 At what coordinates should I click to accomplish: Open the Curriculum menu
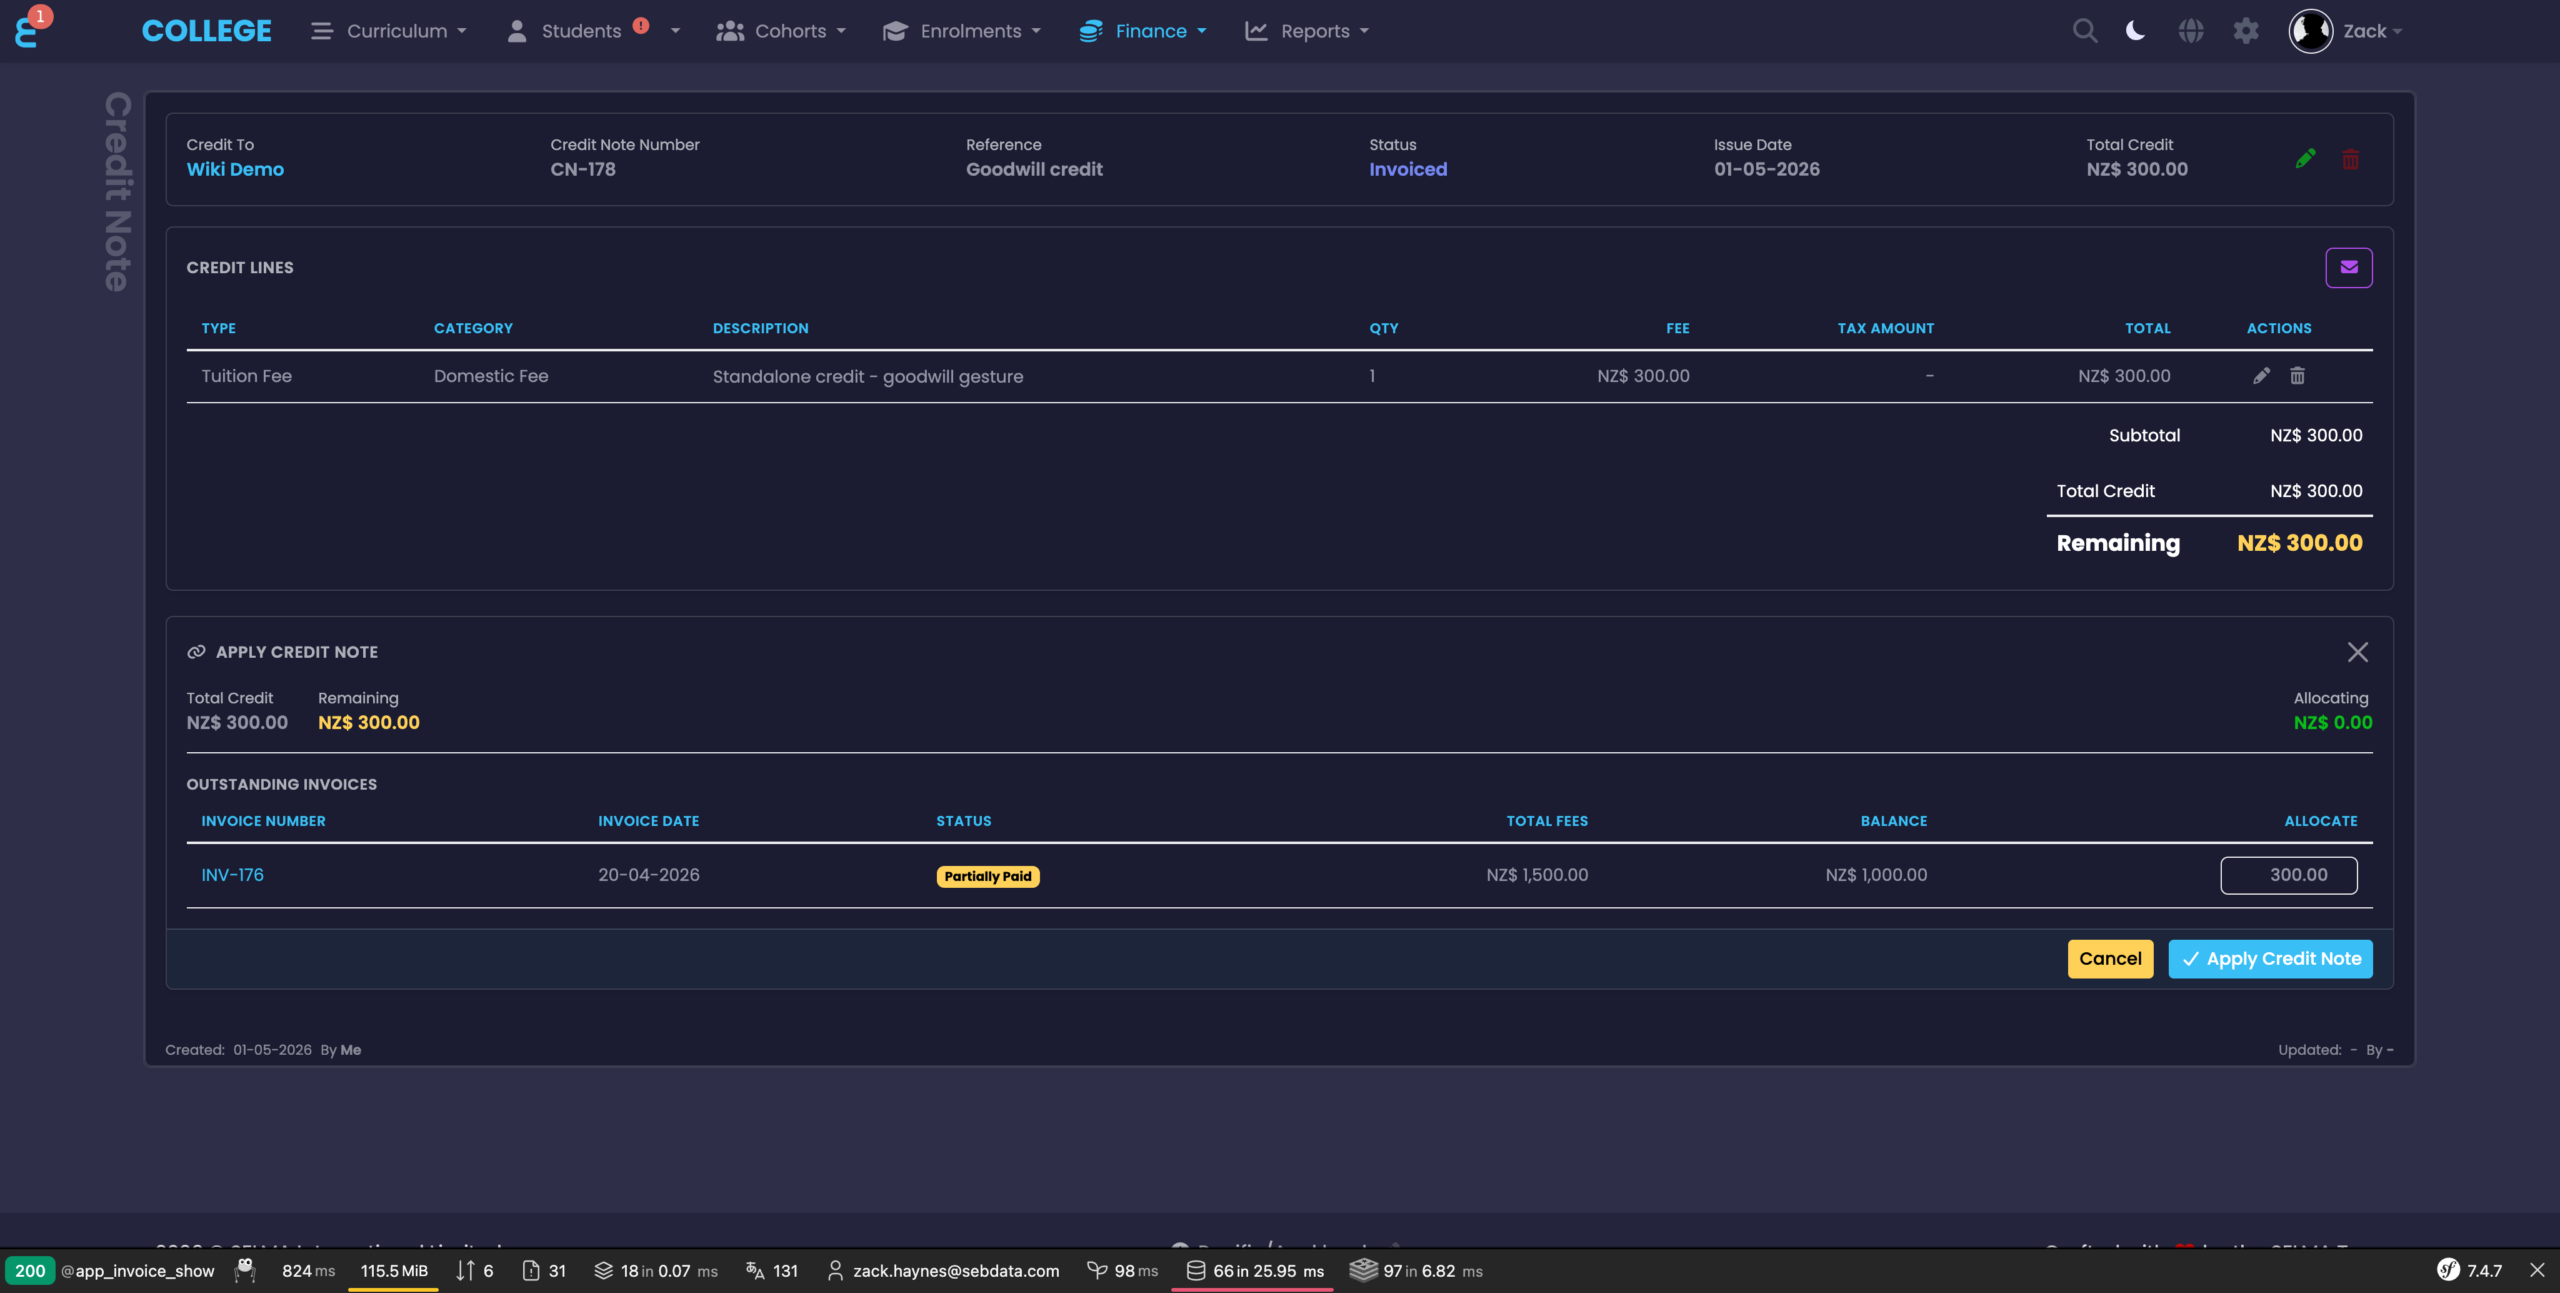[x=389, y=31]
